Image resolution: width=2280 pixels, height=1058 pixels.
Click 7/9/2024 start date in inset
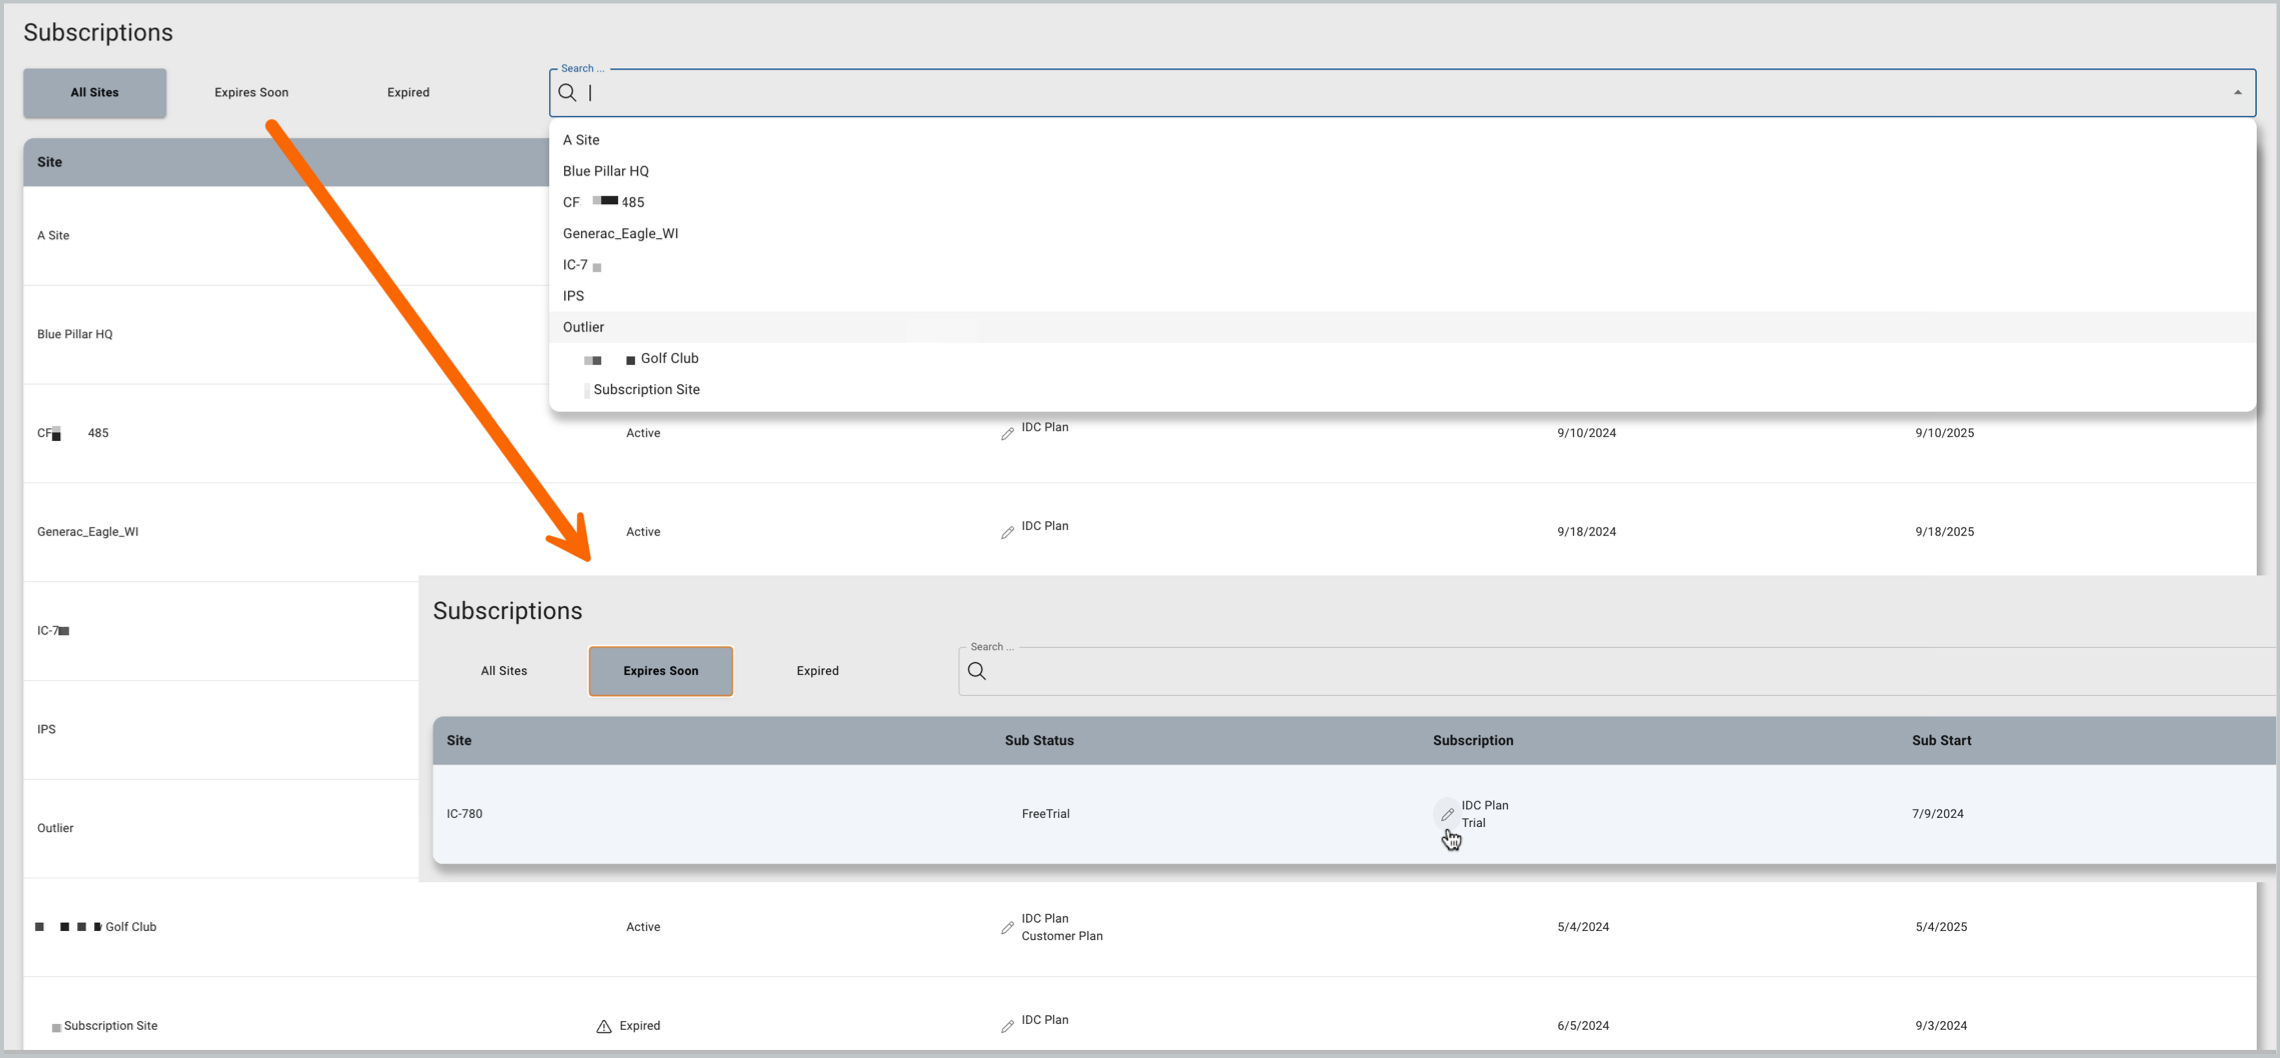[1938, 814]
